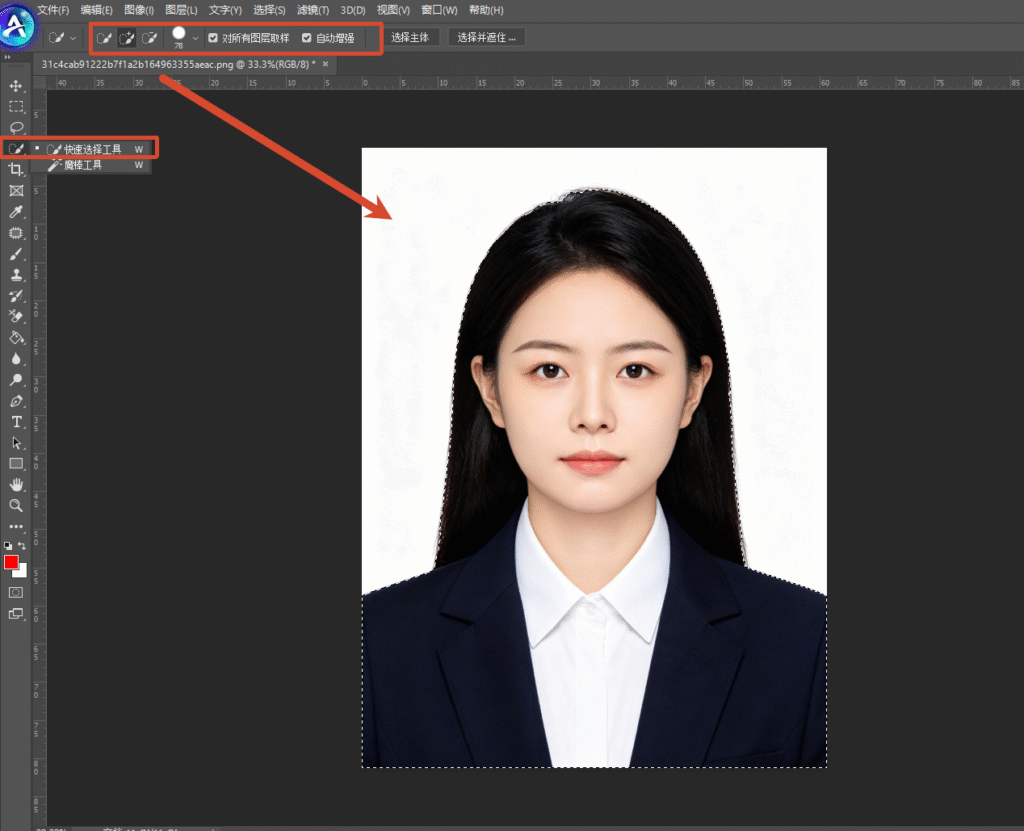Select the Crop tool
Viewport: 1024px width, 831px height.
pos(16,169)
